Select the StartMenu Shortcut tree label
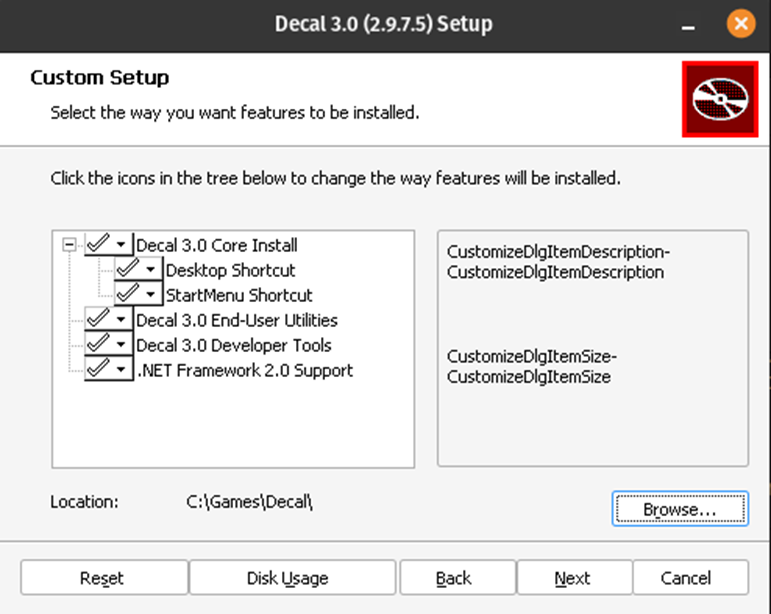This screenshot has width=771, height=614. point(239,295)
